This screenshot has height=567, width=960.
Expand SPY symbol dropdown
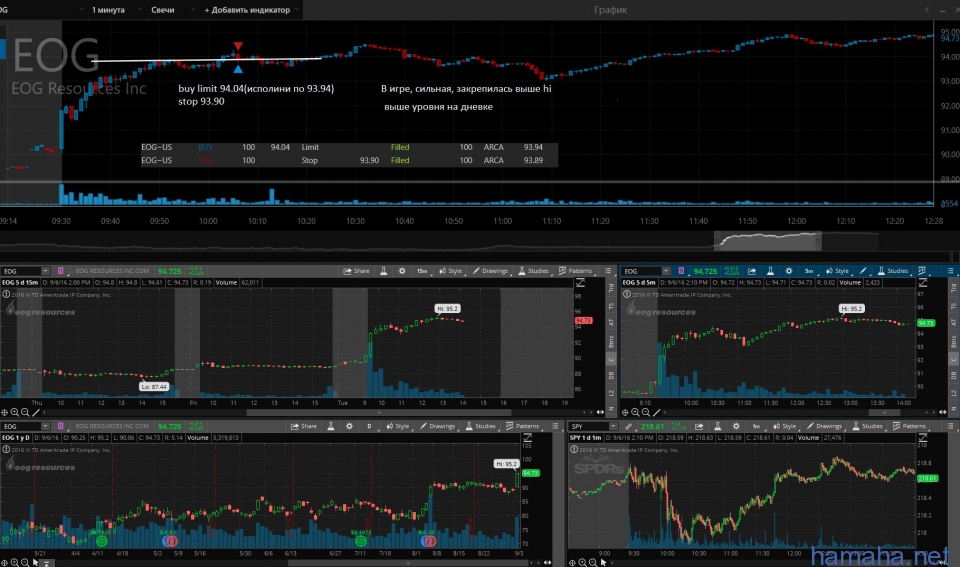pos(613,426)
